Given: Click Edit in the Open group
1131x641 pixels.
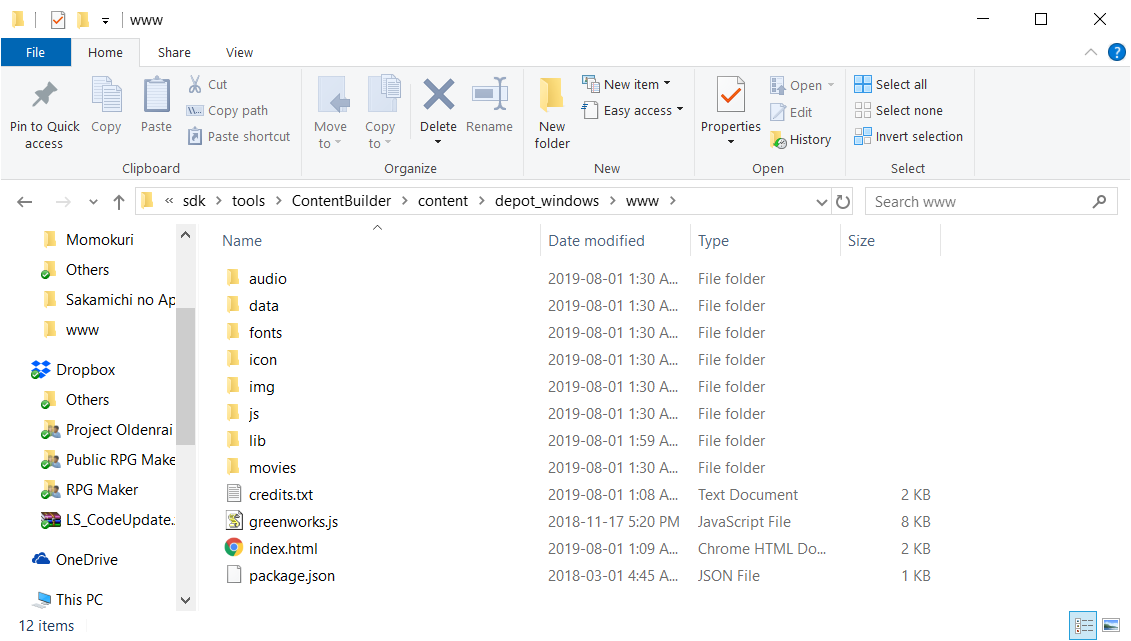Looking at the screenshot, I should 791,112.
